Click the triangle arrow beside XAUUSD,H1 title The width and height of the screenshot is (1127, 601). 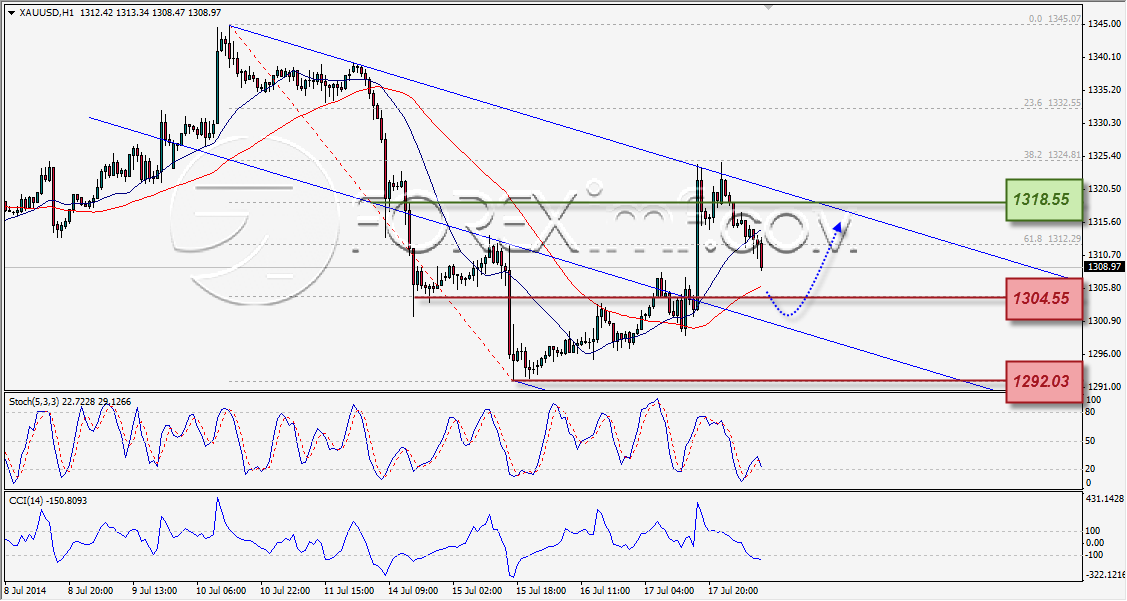12,13
